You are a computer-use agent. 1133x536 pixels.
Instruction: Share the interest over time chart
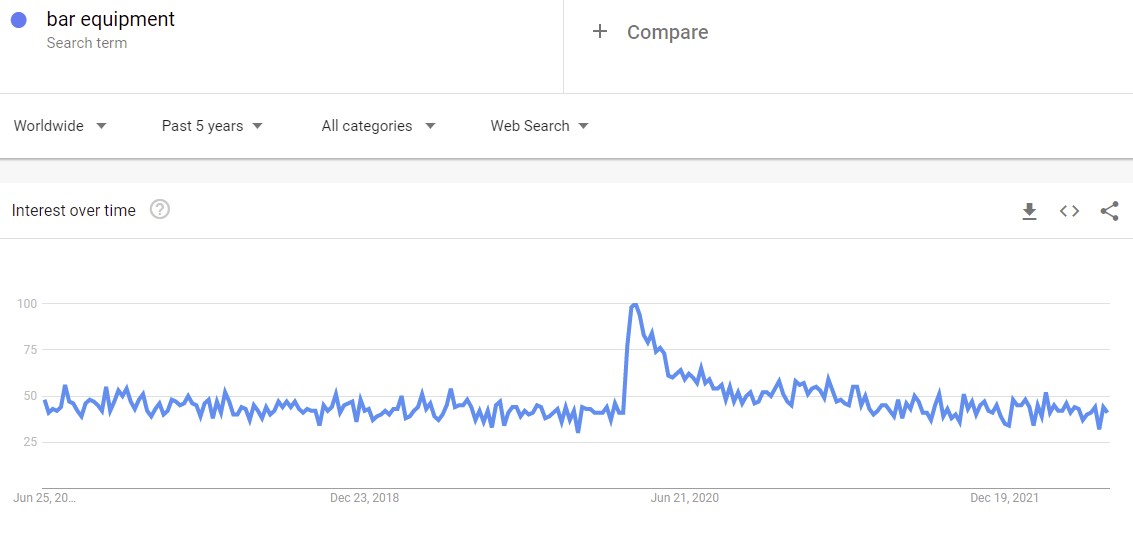[x=1109, y=211]
